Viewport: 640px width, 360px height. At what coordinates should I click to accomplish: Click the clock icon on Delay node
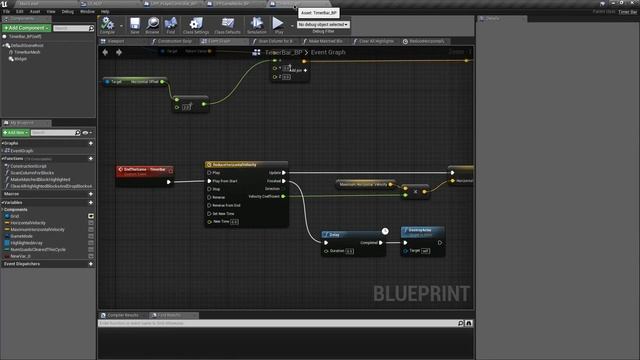385,231
